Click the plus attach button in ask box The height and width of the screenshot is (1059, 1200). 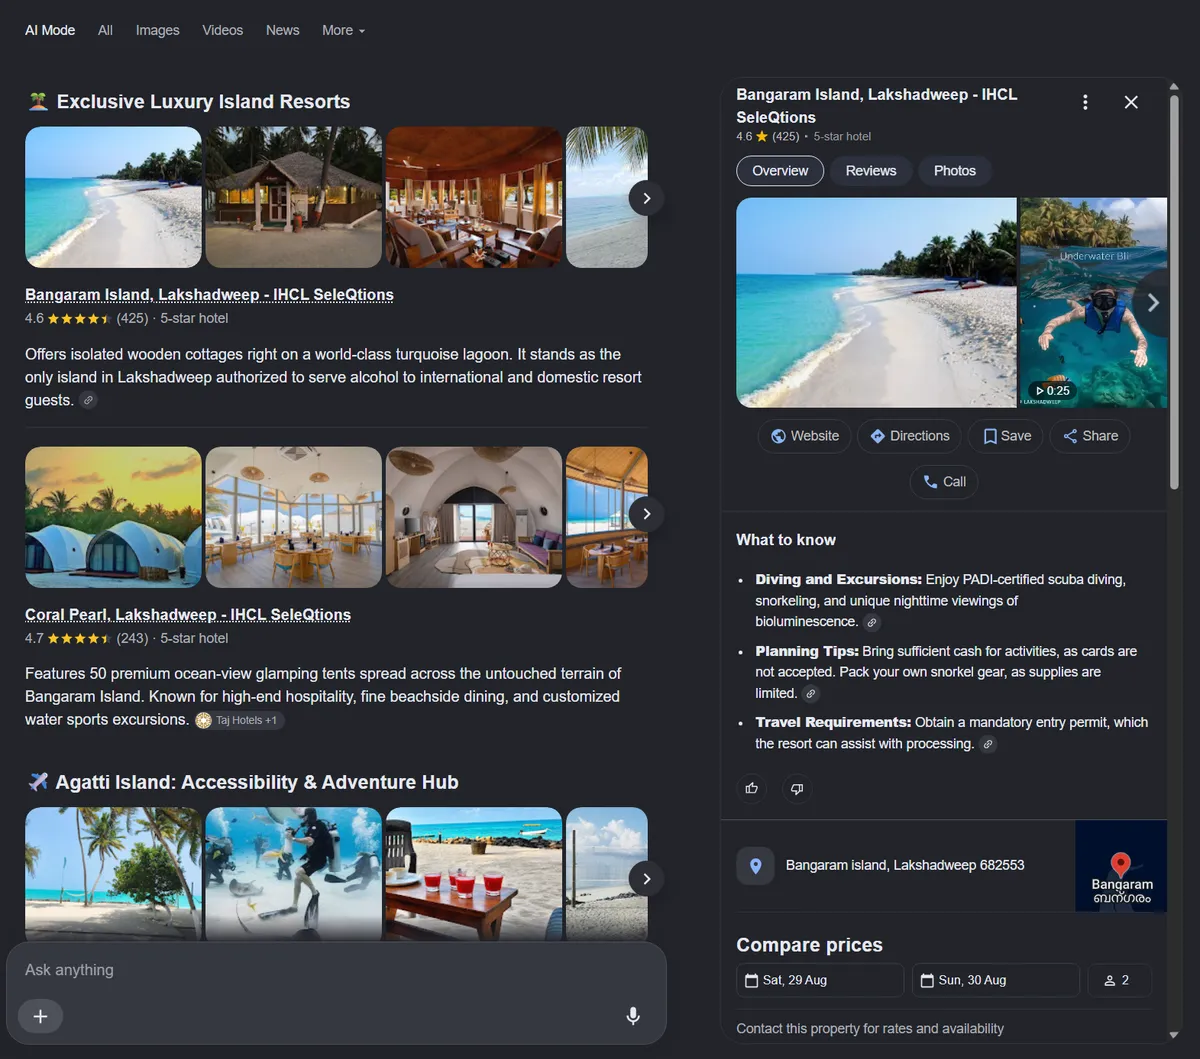pyautogui.click(x=40, y=1016)
